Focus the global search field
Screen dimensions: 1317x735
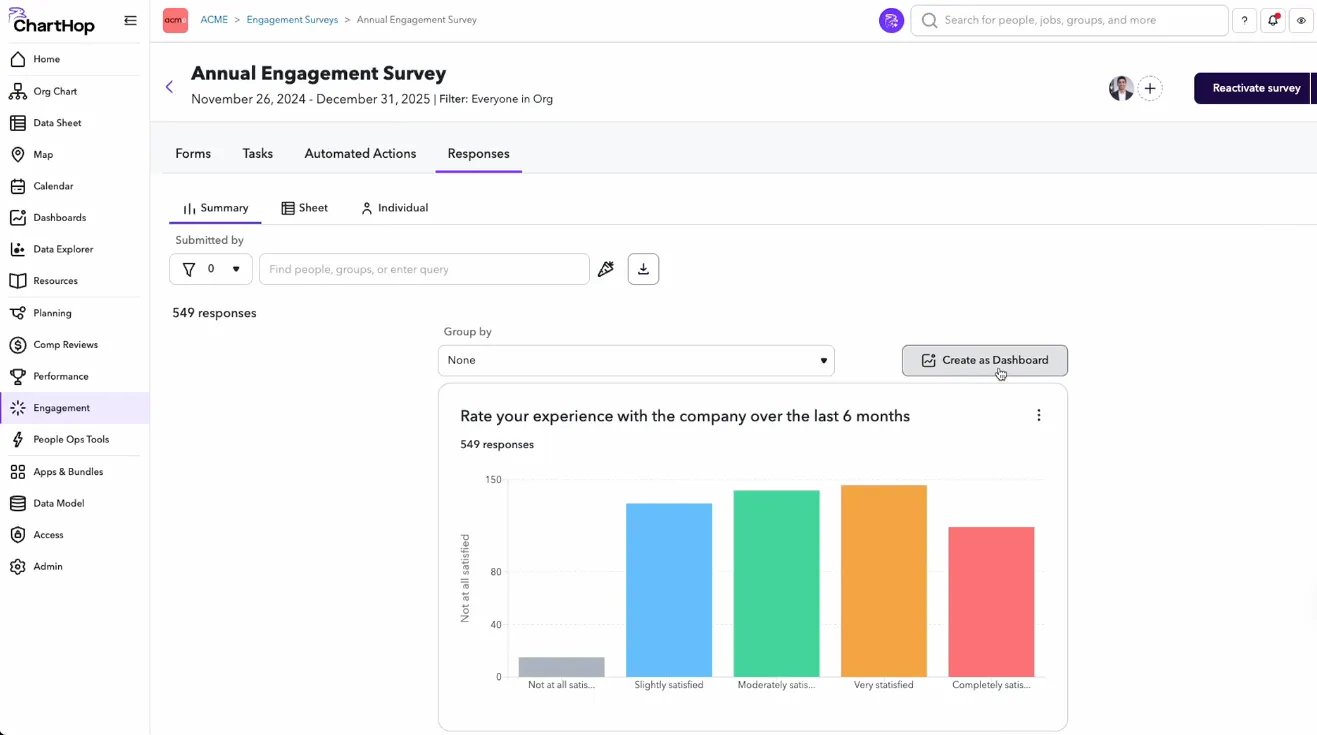1069,20
